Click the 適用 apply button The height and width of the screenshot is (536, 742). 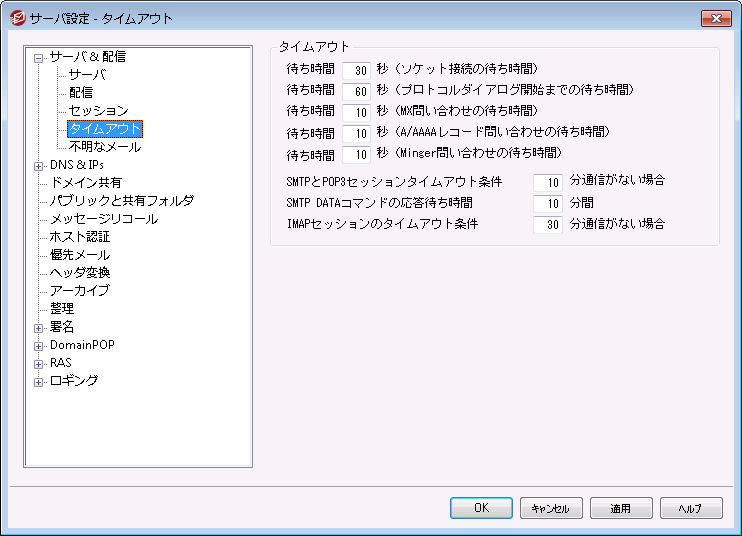621,508
